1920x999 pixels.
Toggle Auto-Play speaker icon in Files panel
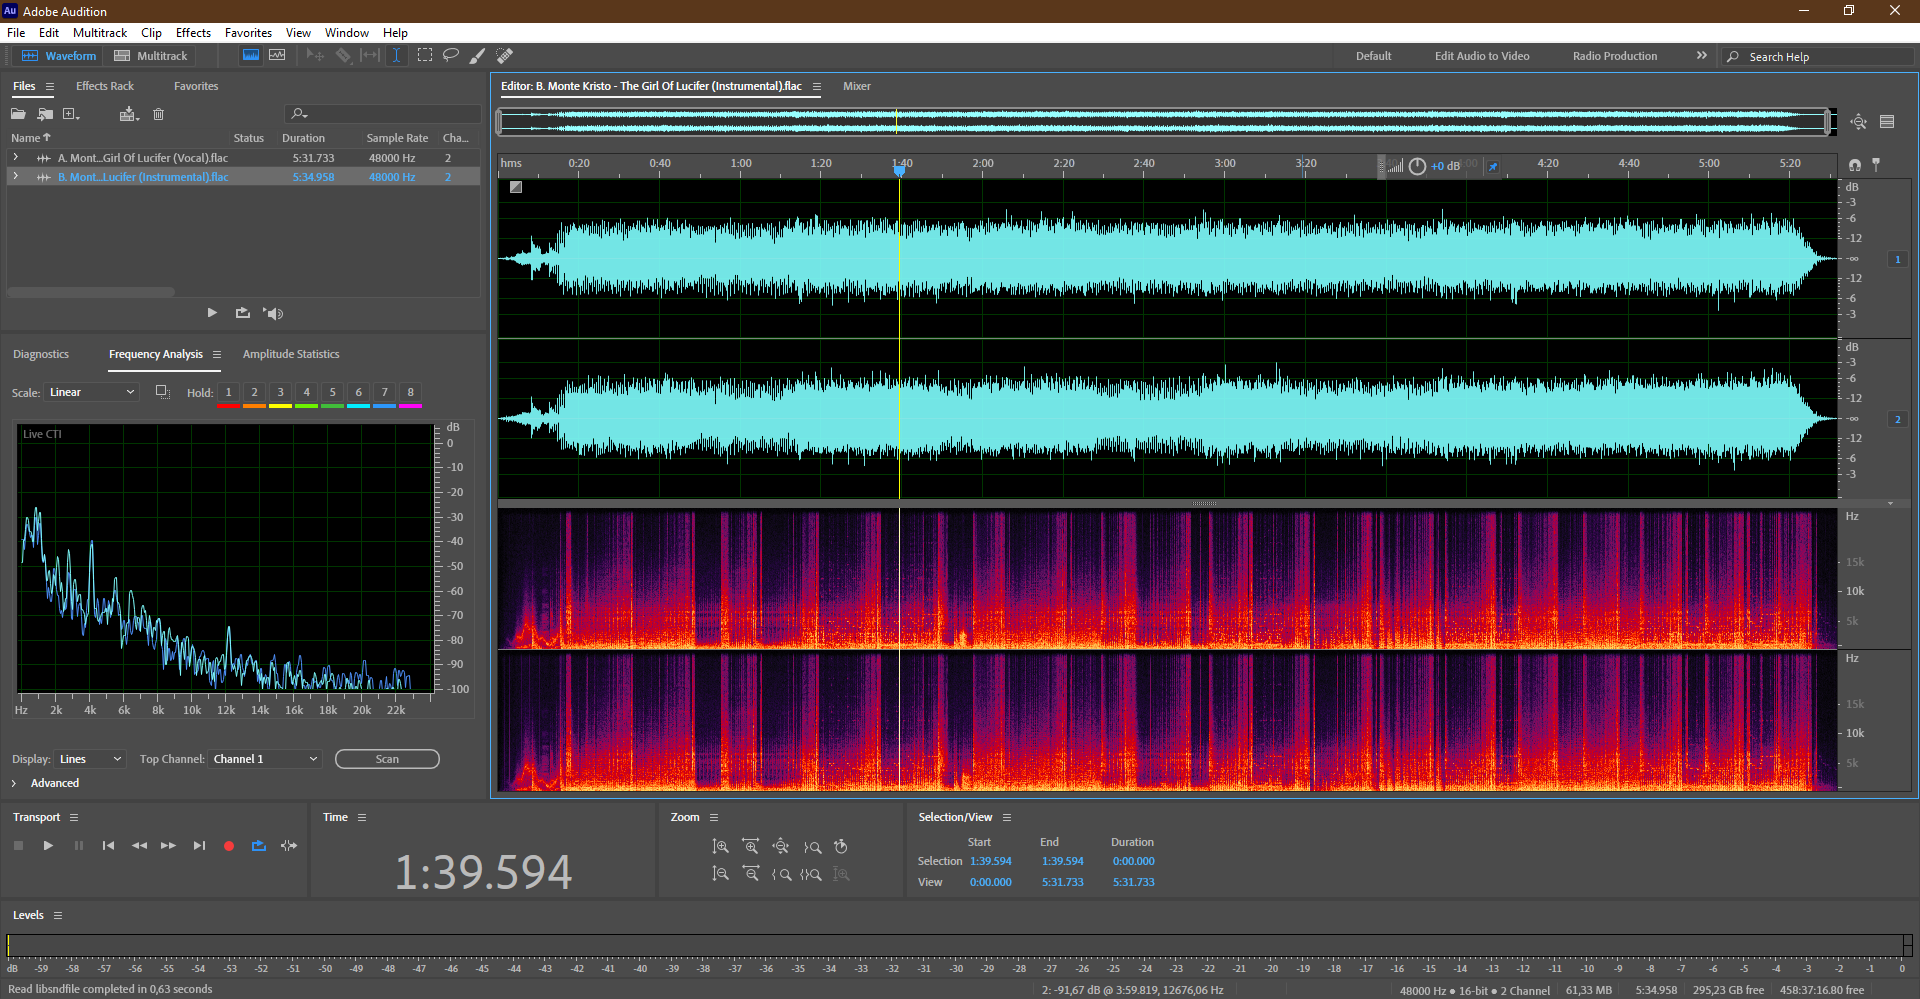pos(273,313)
